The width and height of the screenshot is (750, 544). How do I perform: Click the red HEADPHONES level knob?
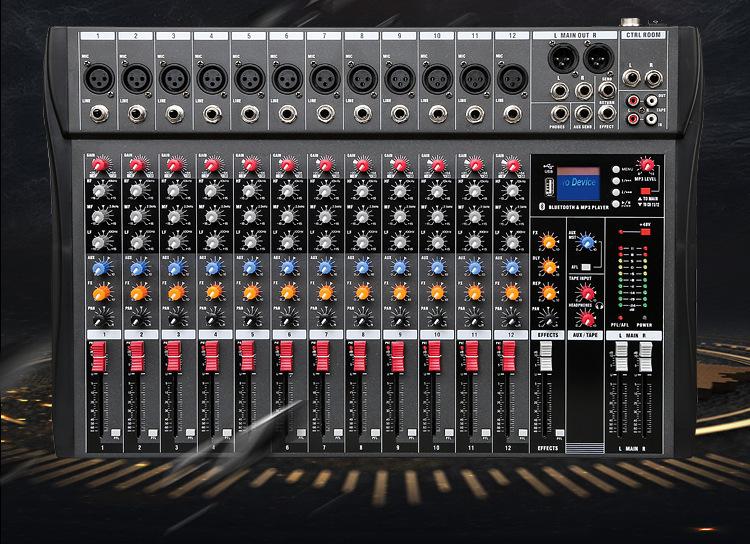pyautogui.click(x=585, y=317)
